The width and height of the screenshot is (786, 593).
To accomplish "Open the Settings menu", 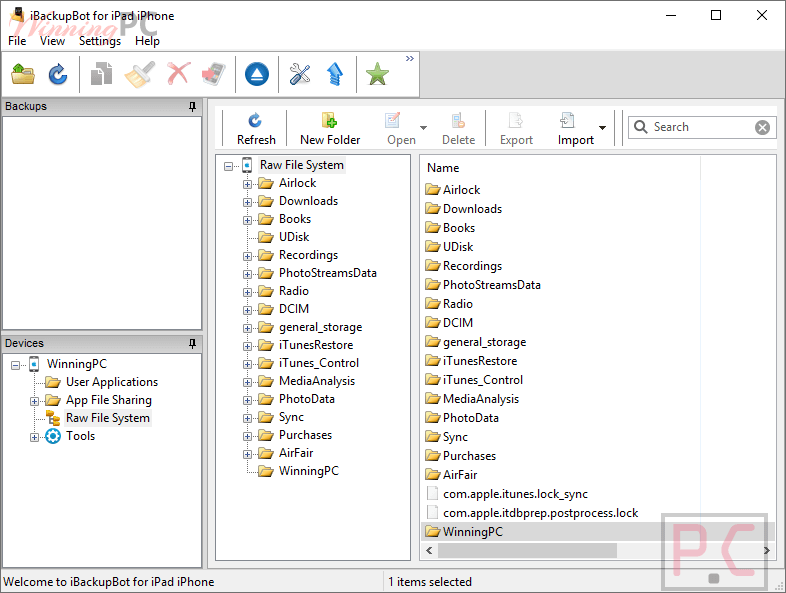I will tap(100, 41).
